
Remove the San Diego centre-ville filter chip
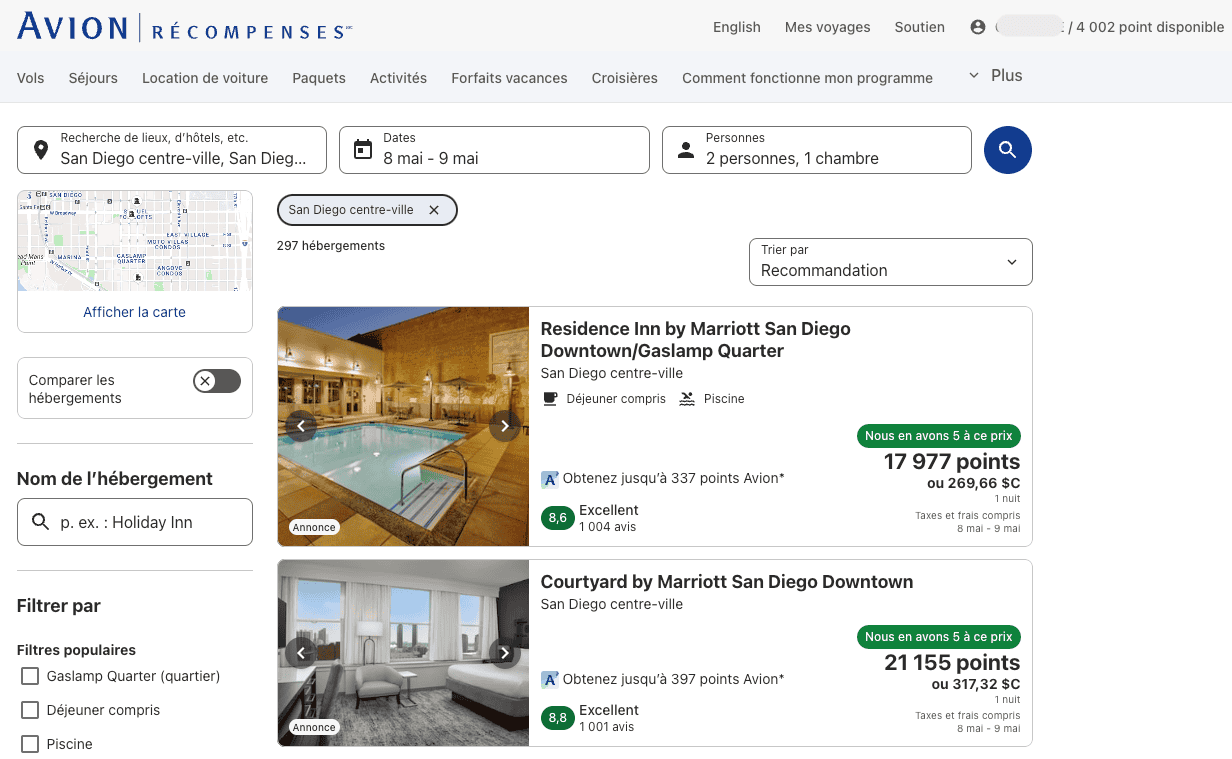click(x=434, y=210)
